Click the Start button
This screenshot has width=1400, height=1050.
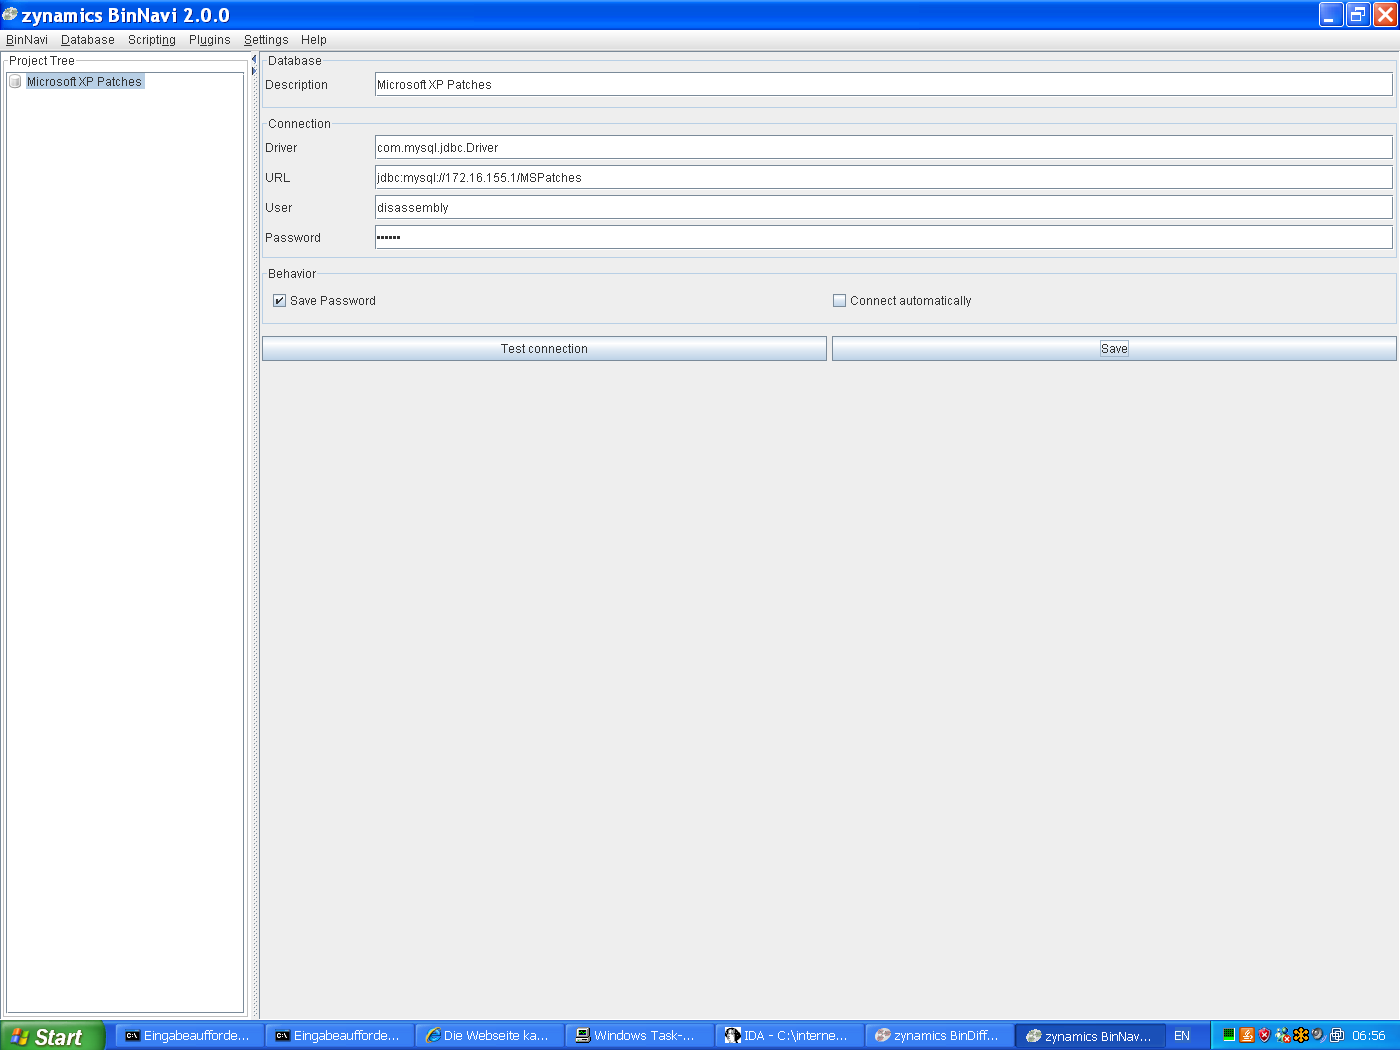[52, 1036]
